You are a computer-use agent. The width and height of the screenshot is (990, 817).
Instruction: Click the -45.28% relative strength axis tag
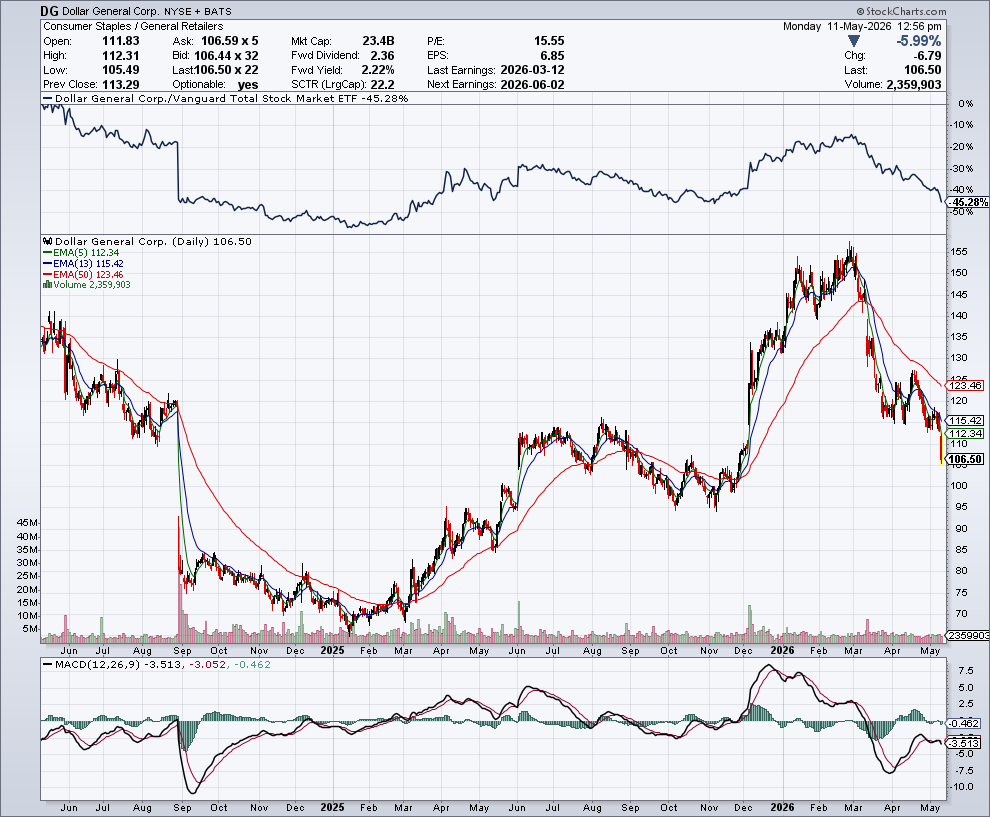tap(969, 202)
